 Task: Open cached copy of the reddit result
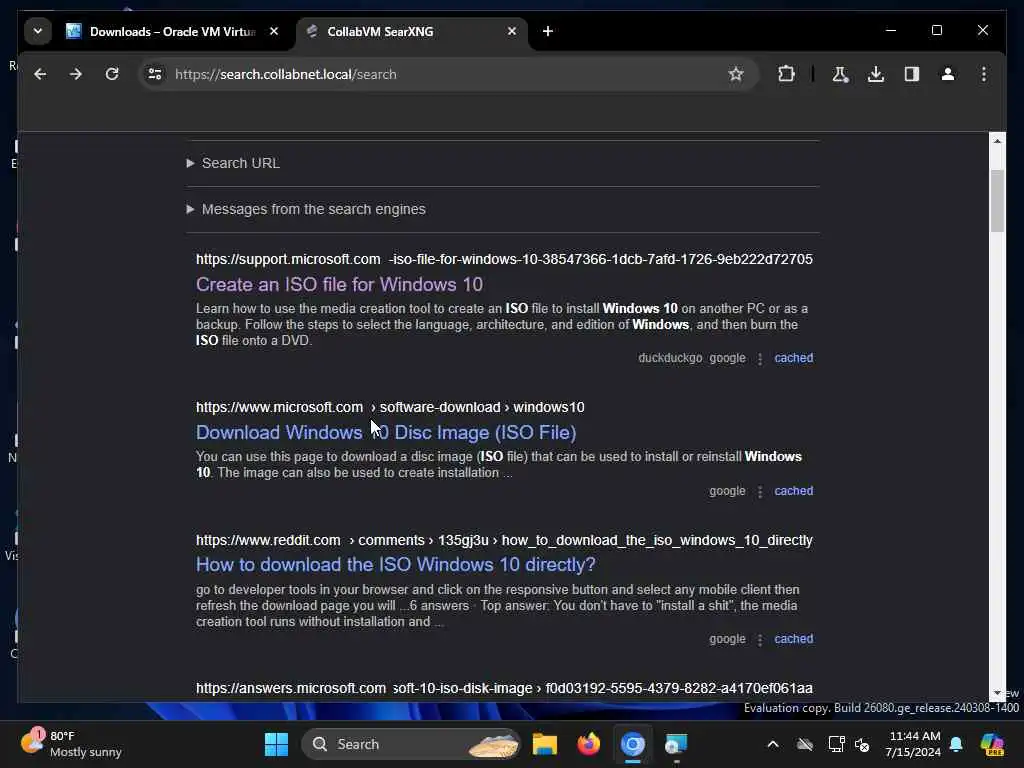pyautogui.click(x=793, y=639)
